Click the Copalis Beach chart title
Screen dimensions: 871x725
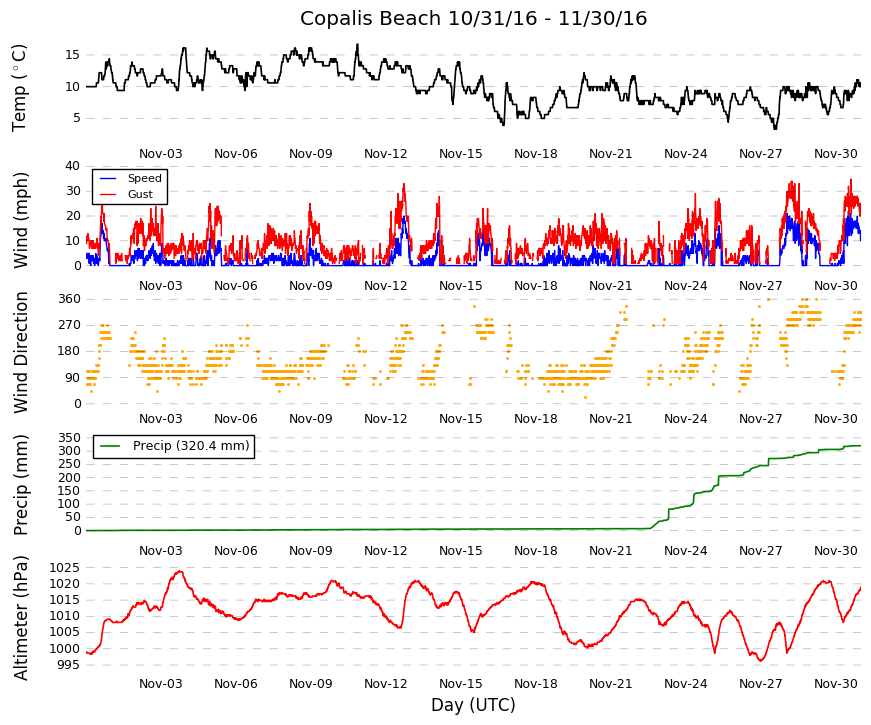(x=473, y=18)
